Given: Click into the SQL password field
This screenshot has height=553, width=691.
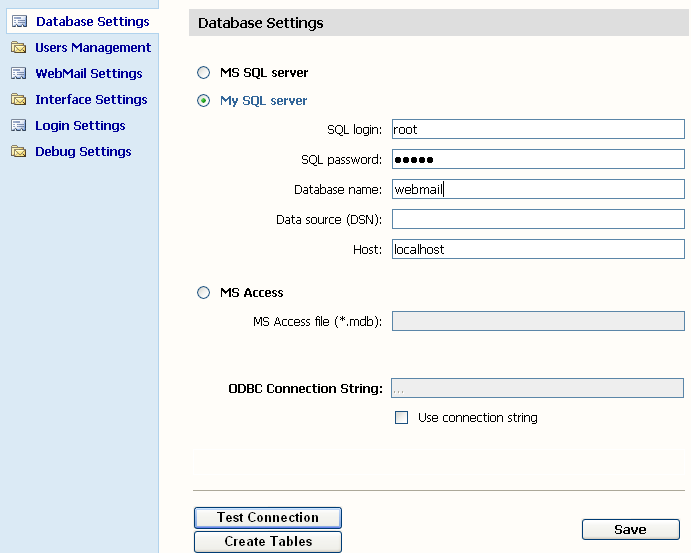Looking at the screenshot, I should tap(538, 159).
